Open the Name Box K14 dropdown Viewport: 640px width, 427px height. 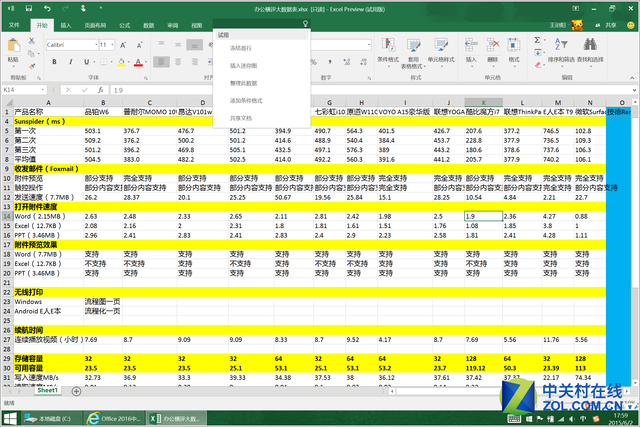[42, 89]
